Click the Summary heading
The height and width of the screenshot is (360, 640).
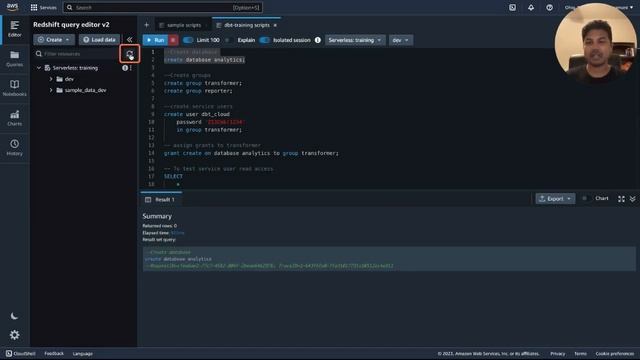(157, 216)
